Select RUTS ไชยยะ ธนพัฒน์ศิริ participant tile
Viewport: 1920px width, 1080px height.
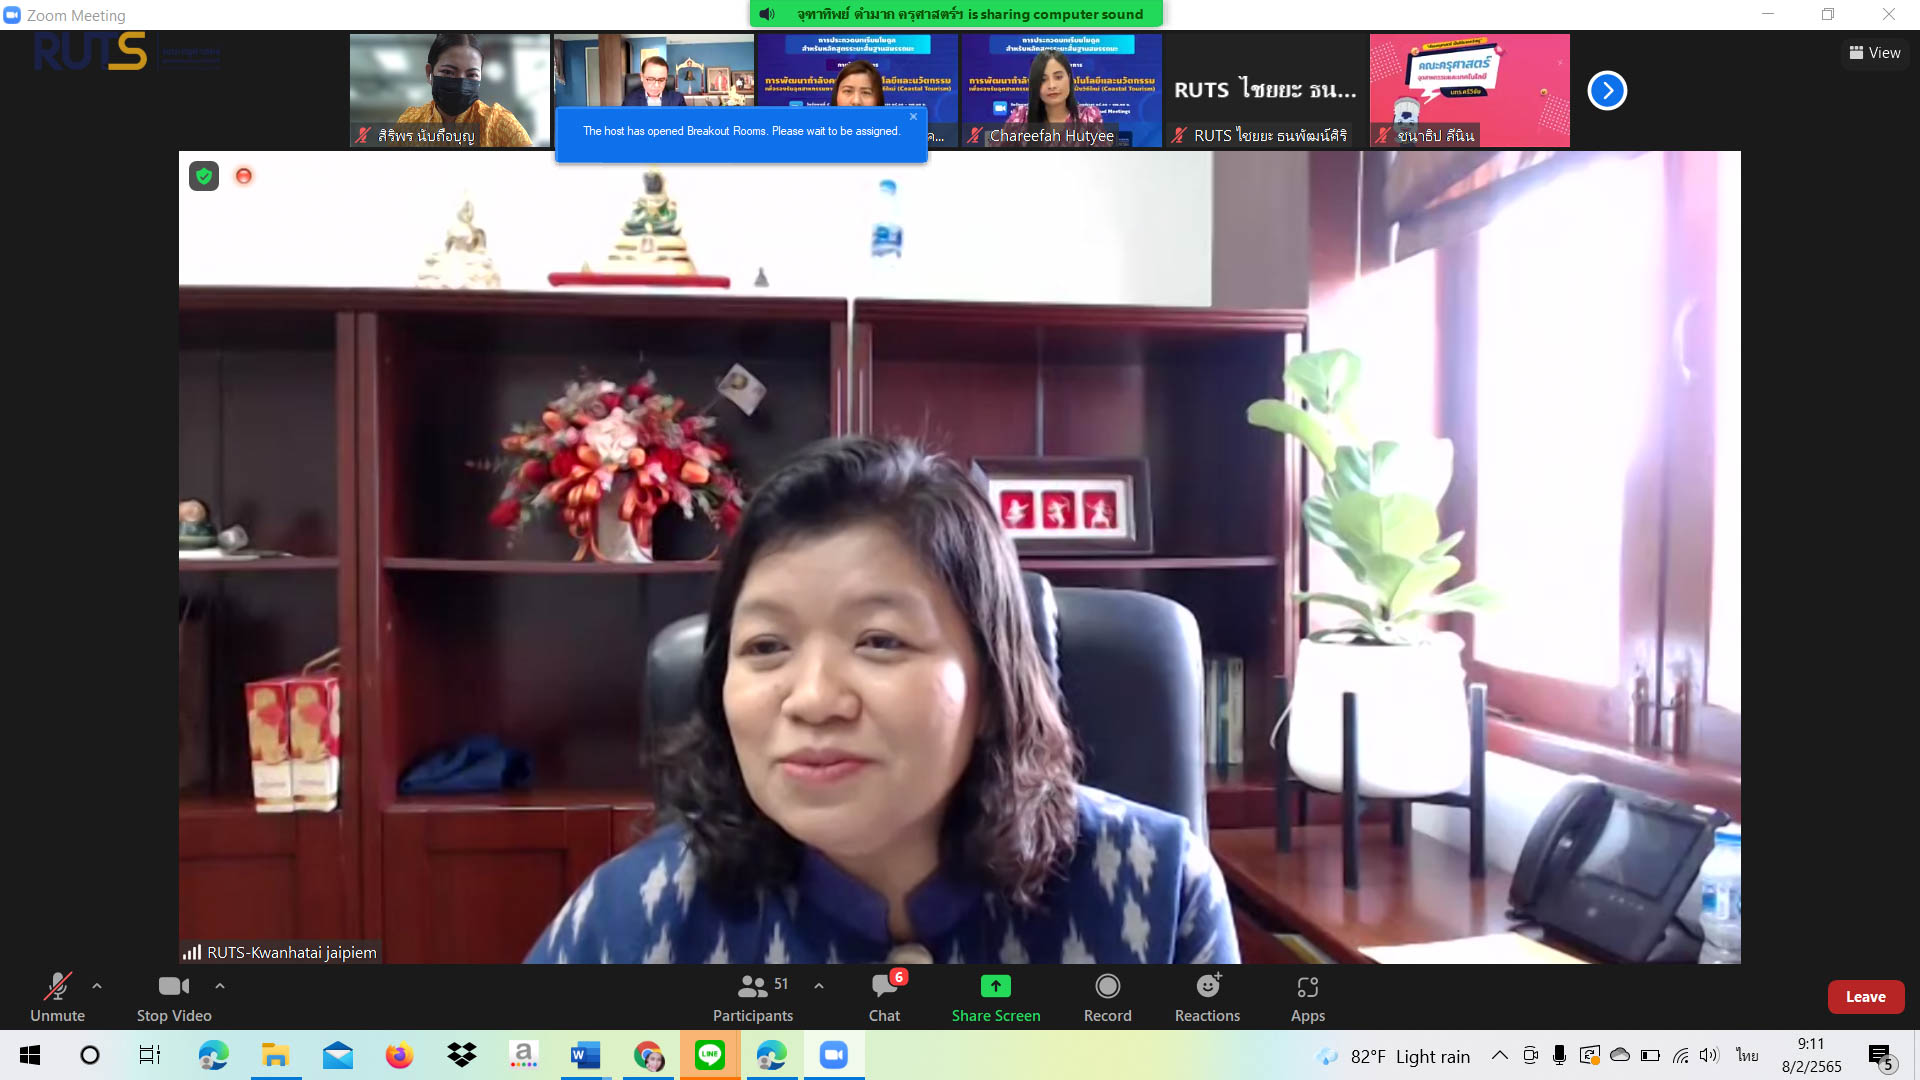point(1265,91)
